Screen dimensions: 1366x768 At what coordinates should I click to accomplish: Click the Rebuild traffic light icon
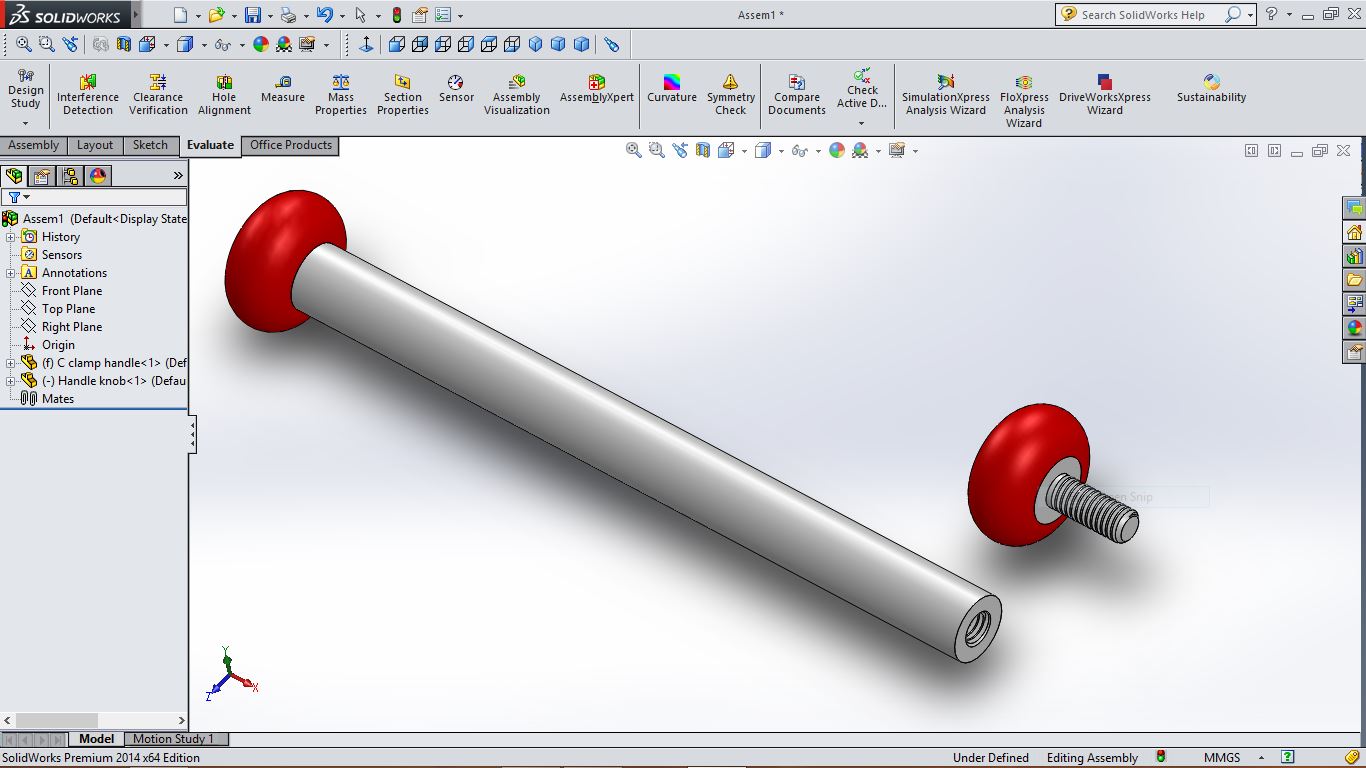coord(397,15)
